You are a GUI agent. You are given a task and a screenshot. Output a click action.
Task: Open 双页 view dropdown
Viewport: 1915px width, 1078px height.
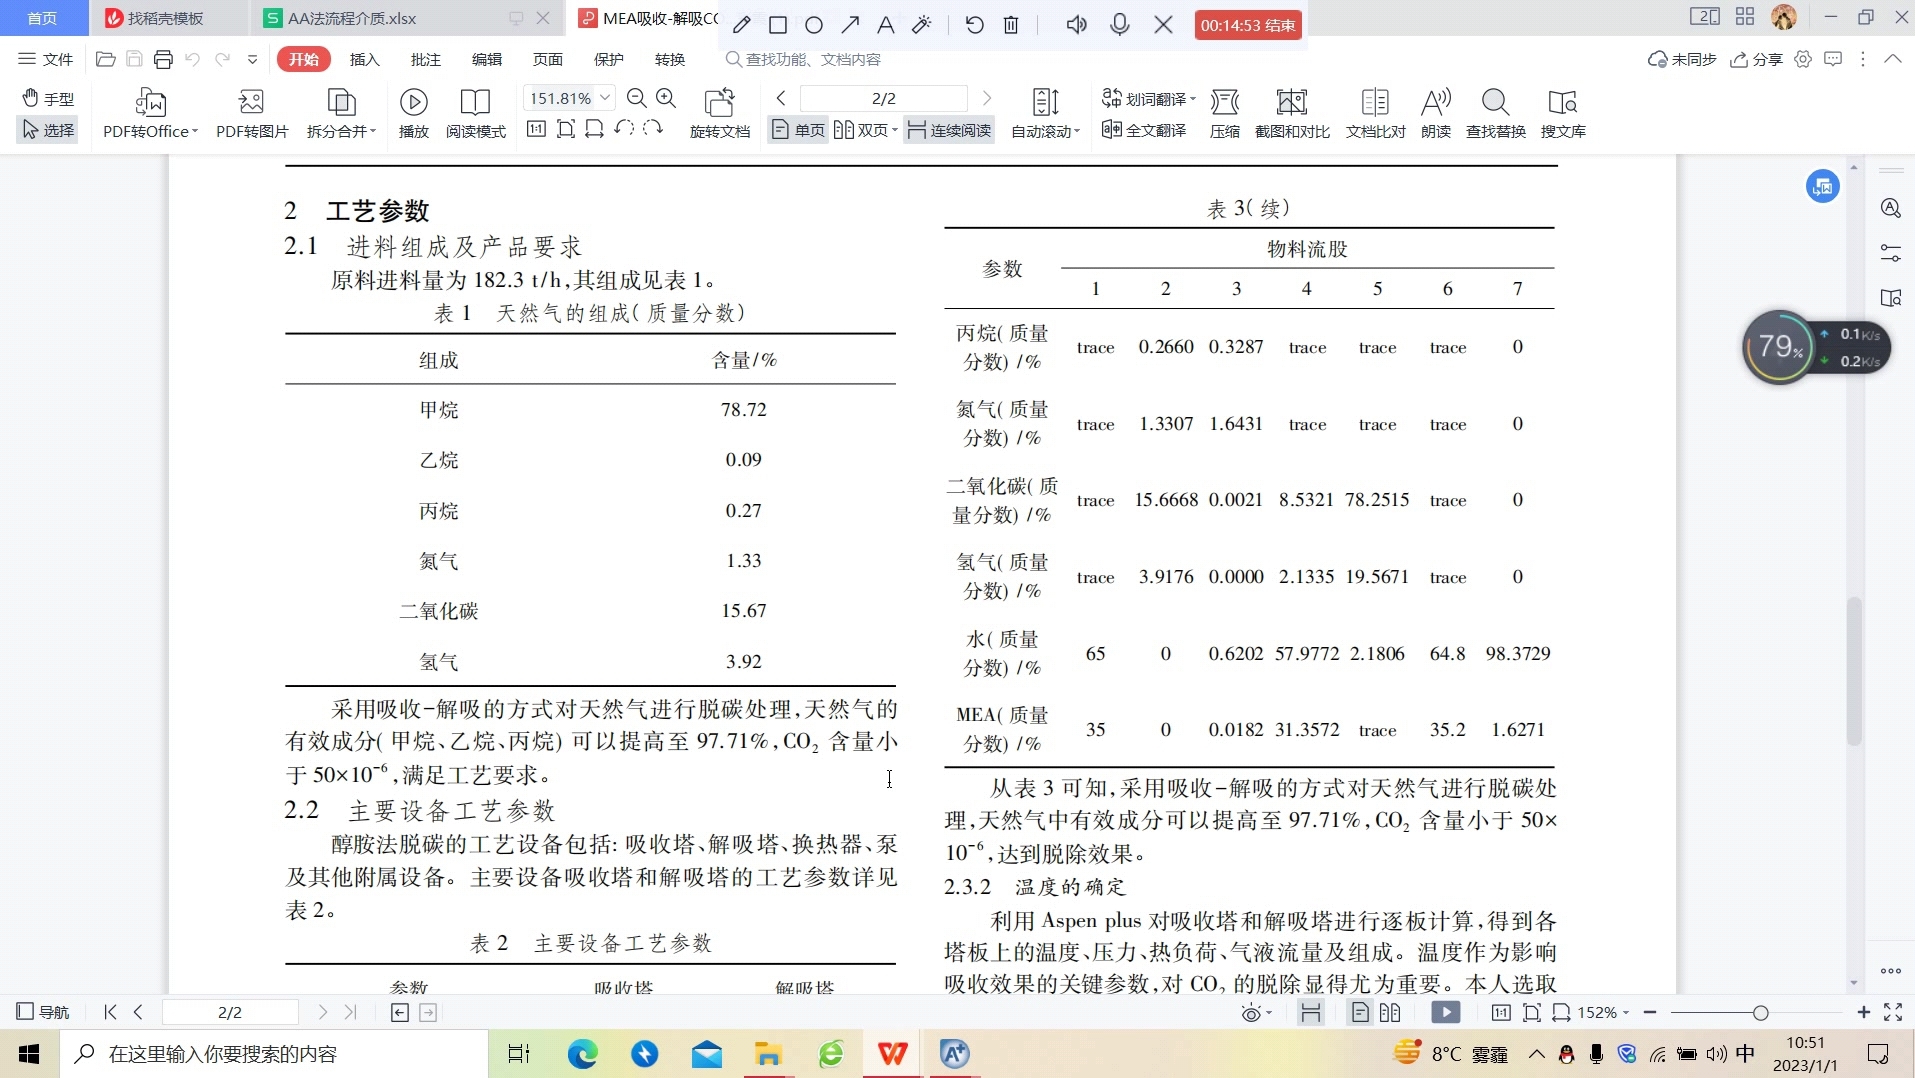click(x=866, y=130)
